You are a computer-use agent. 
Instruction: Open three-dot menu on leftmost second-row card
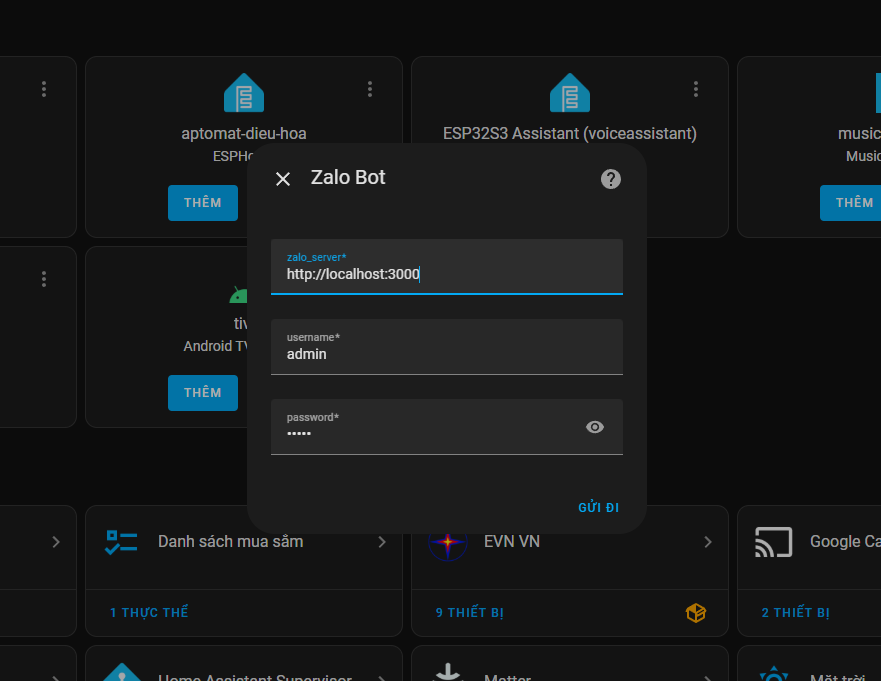[44, 279]
